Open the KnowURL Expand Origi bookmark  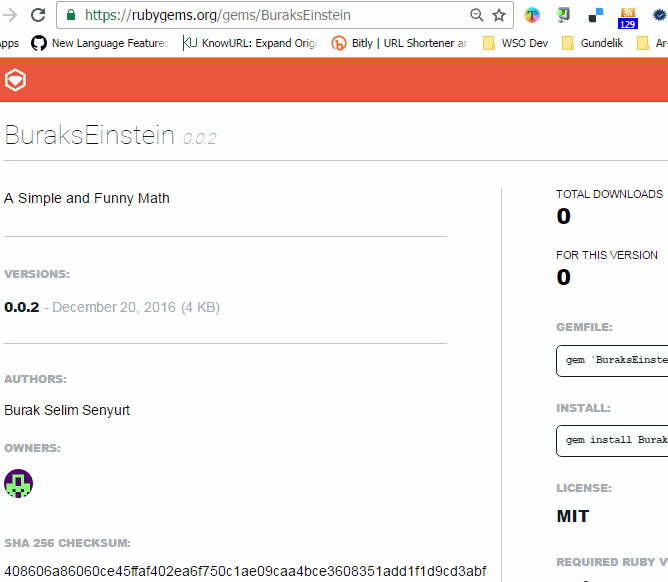pos(250,43)
